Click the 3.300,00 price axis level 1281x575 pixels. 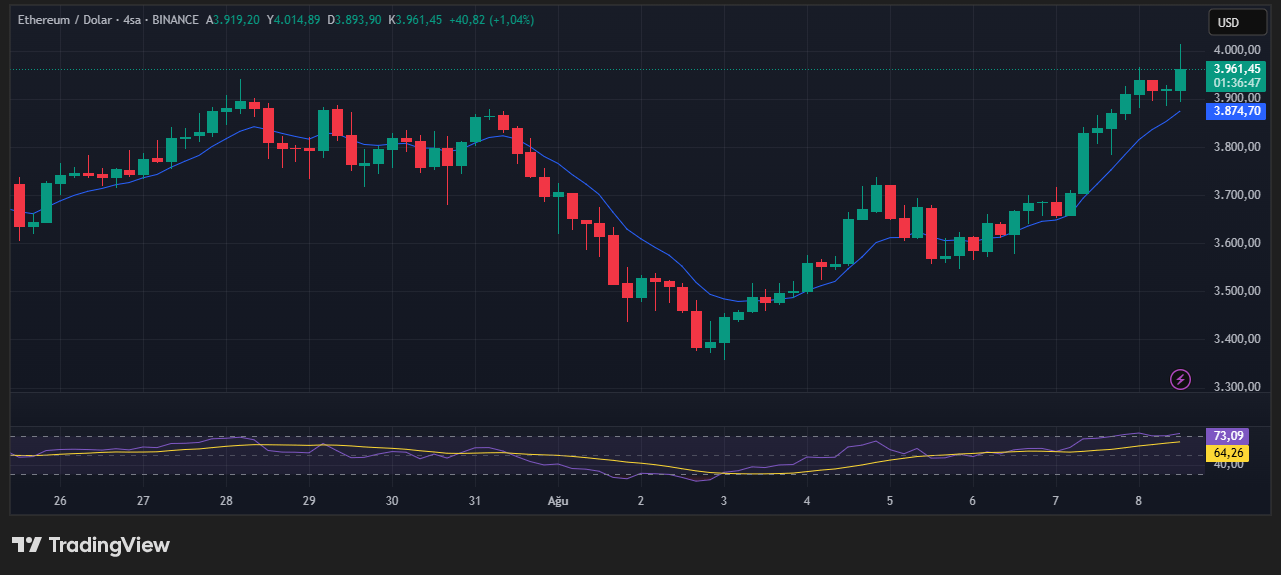point(1235,387)
